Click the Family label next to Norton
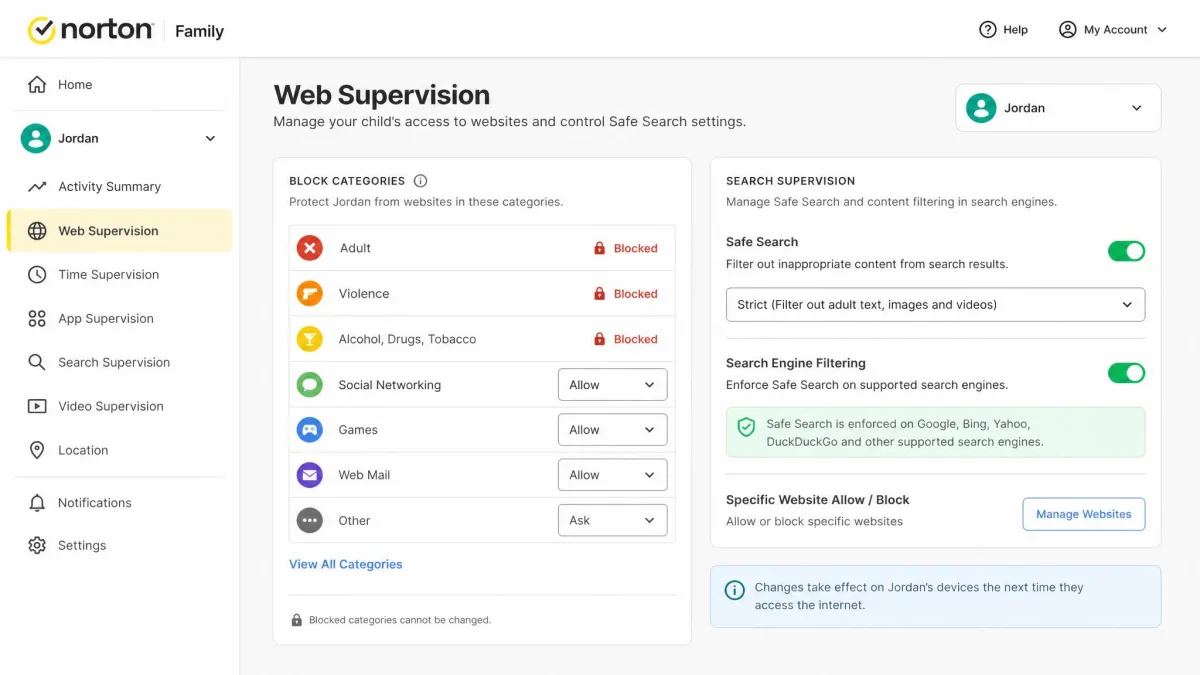The width and height of the screenshot is (1200, 675). pyautogui.click(x=199, y=31)
